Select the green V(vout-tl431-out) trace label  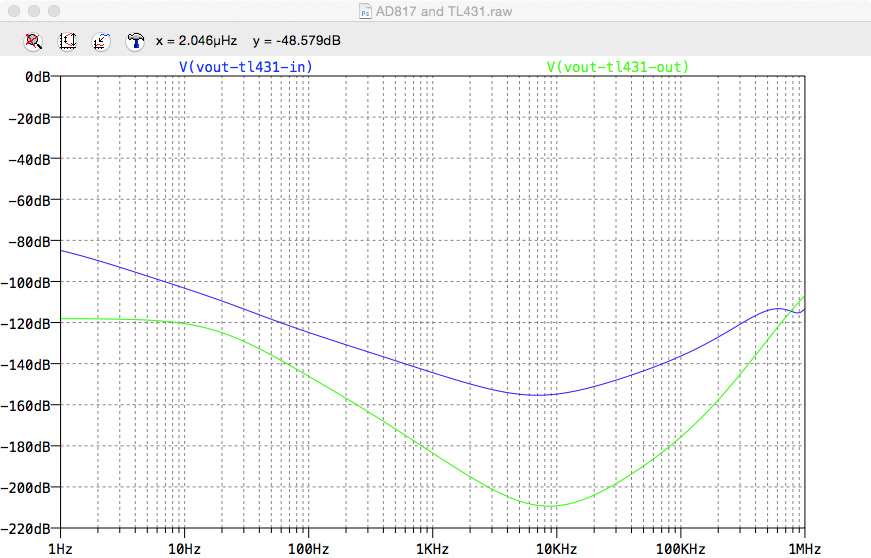pyautogui.click(x=618, y=67)
